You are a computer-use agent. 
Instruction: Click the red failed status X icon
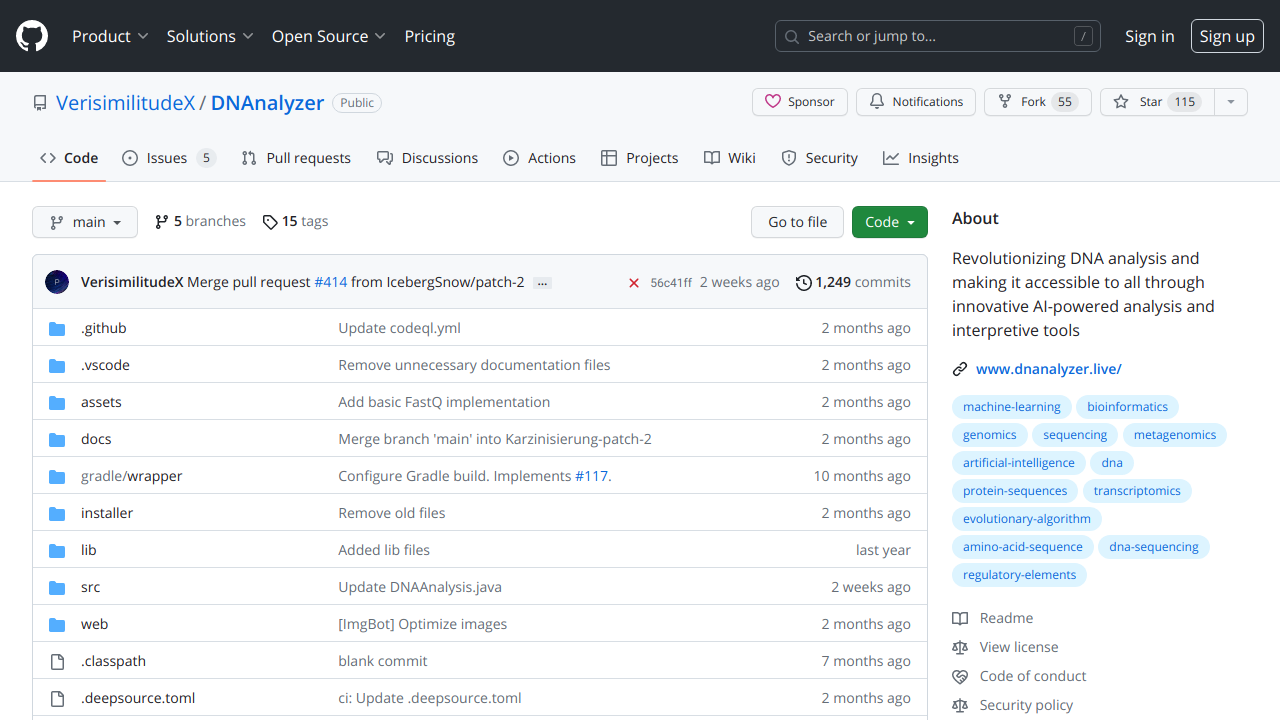[634, 283]
